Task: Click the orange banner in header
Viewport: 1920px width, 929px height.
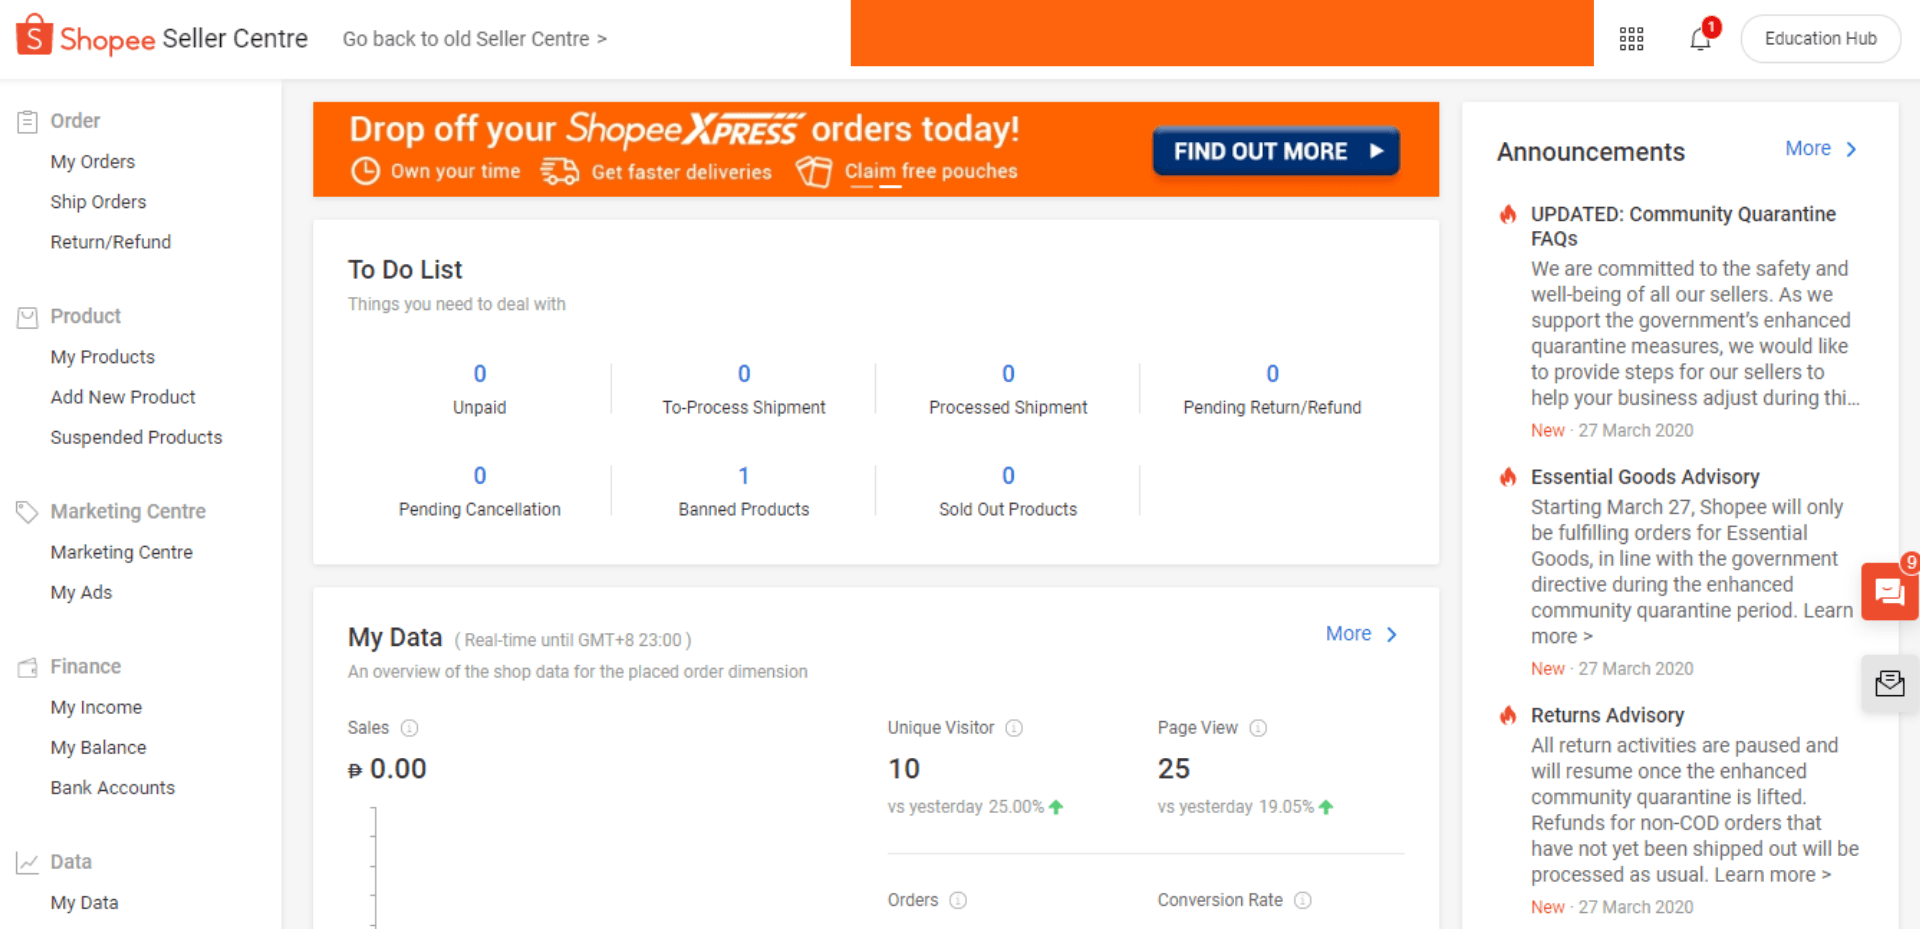Action: pyautogui.click(x=1222, y=33)
